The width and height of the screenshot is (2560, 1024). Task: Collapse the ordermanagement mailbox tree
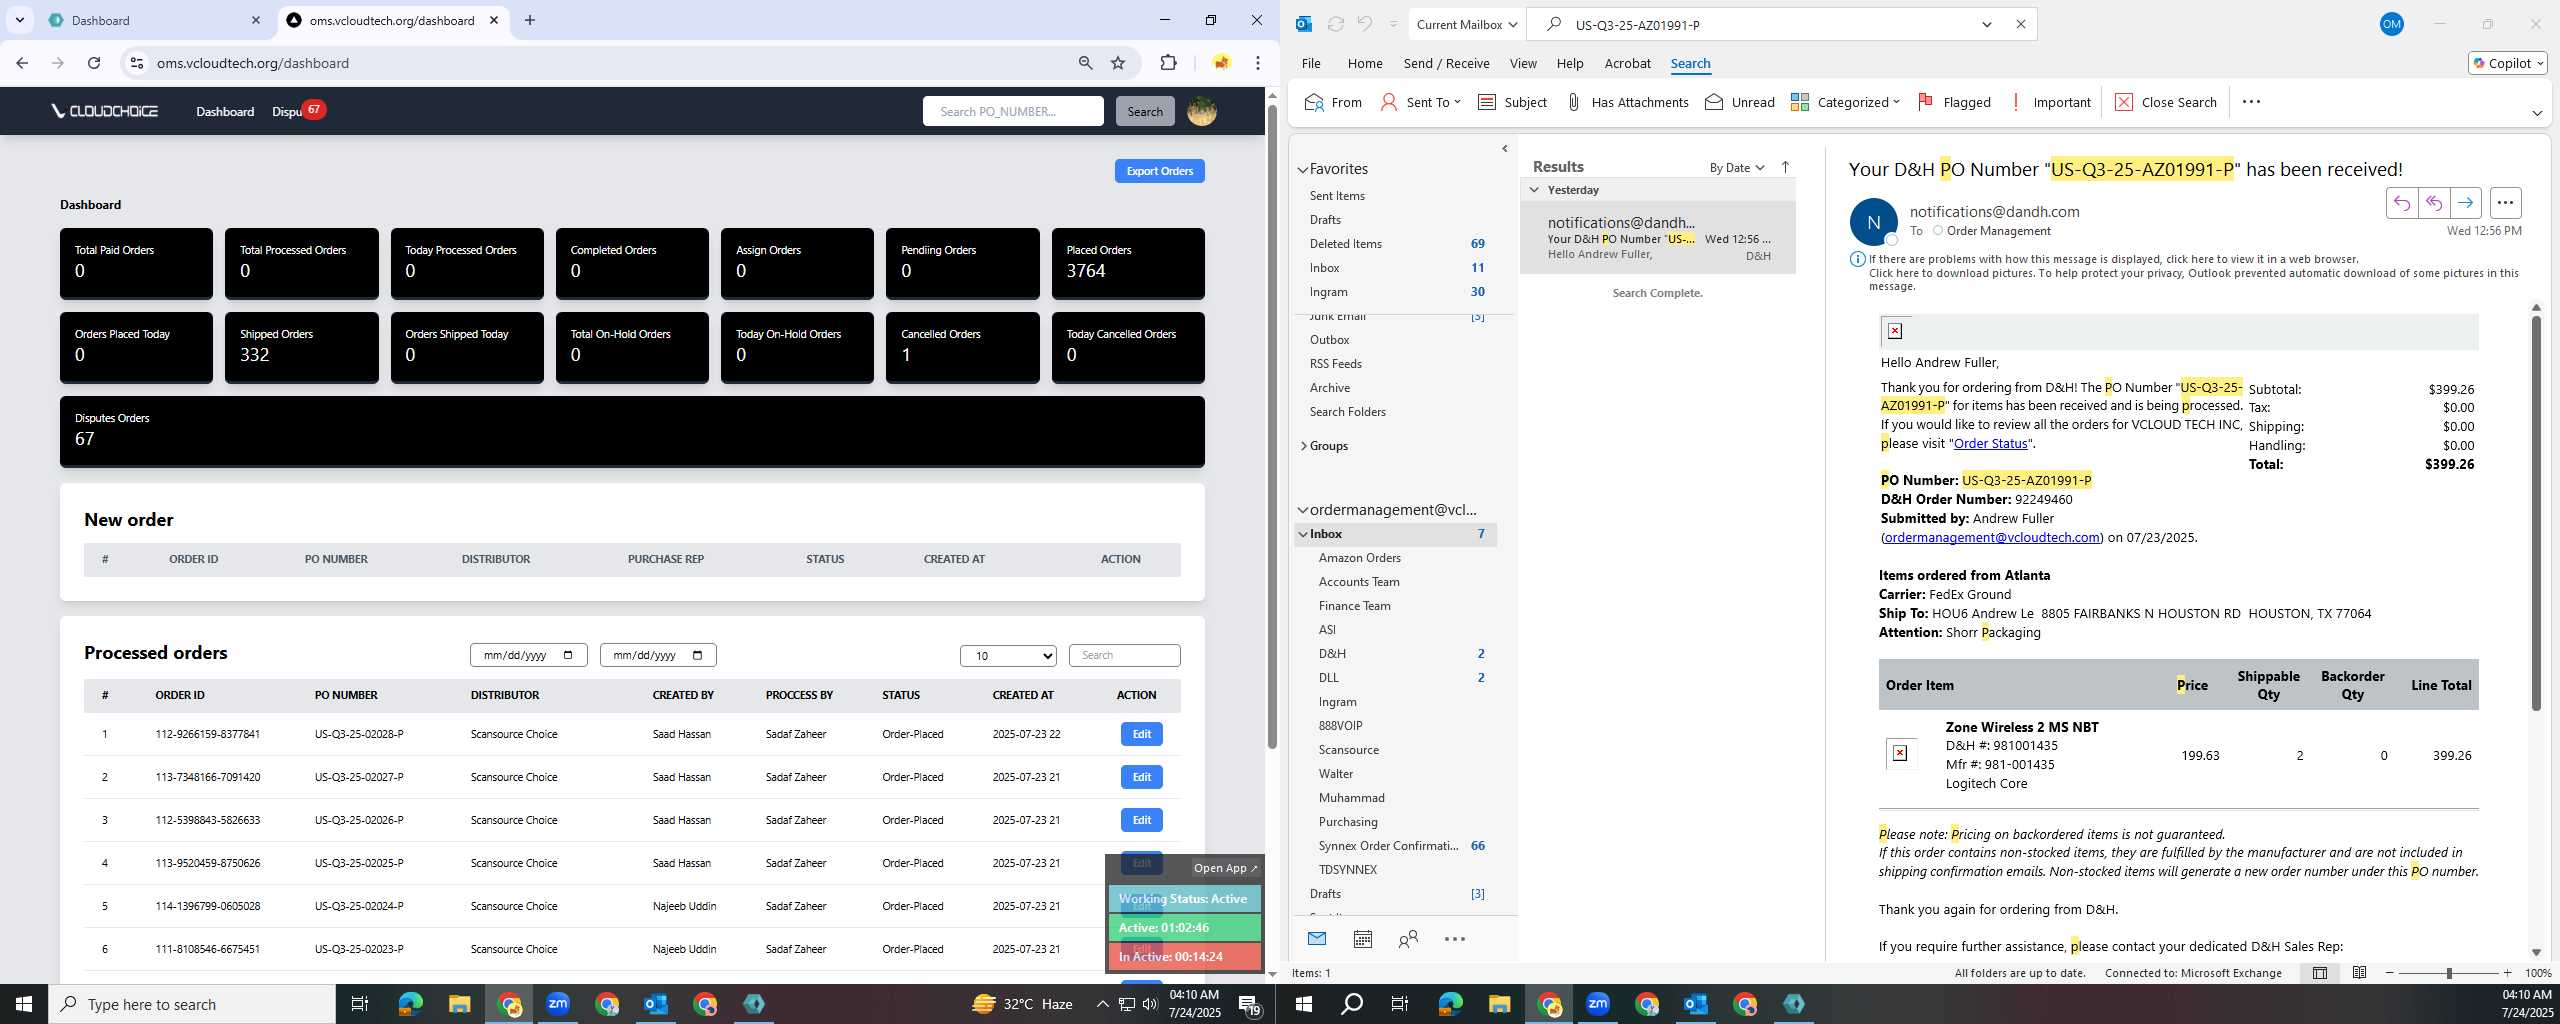[1303, 510]
